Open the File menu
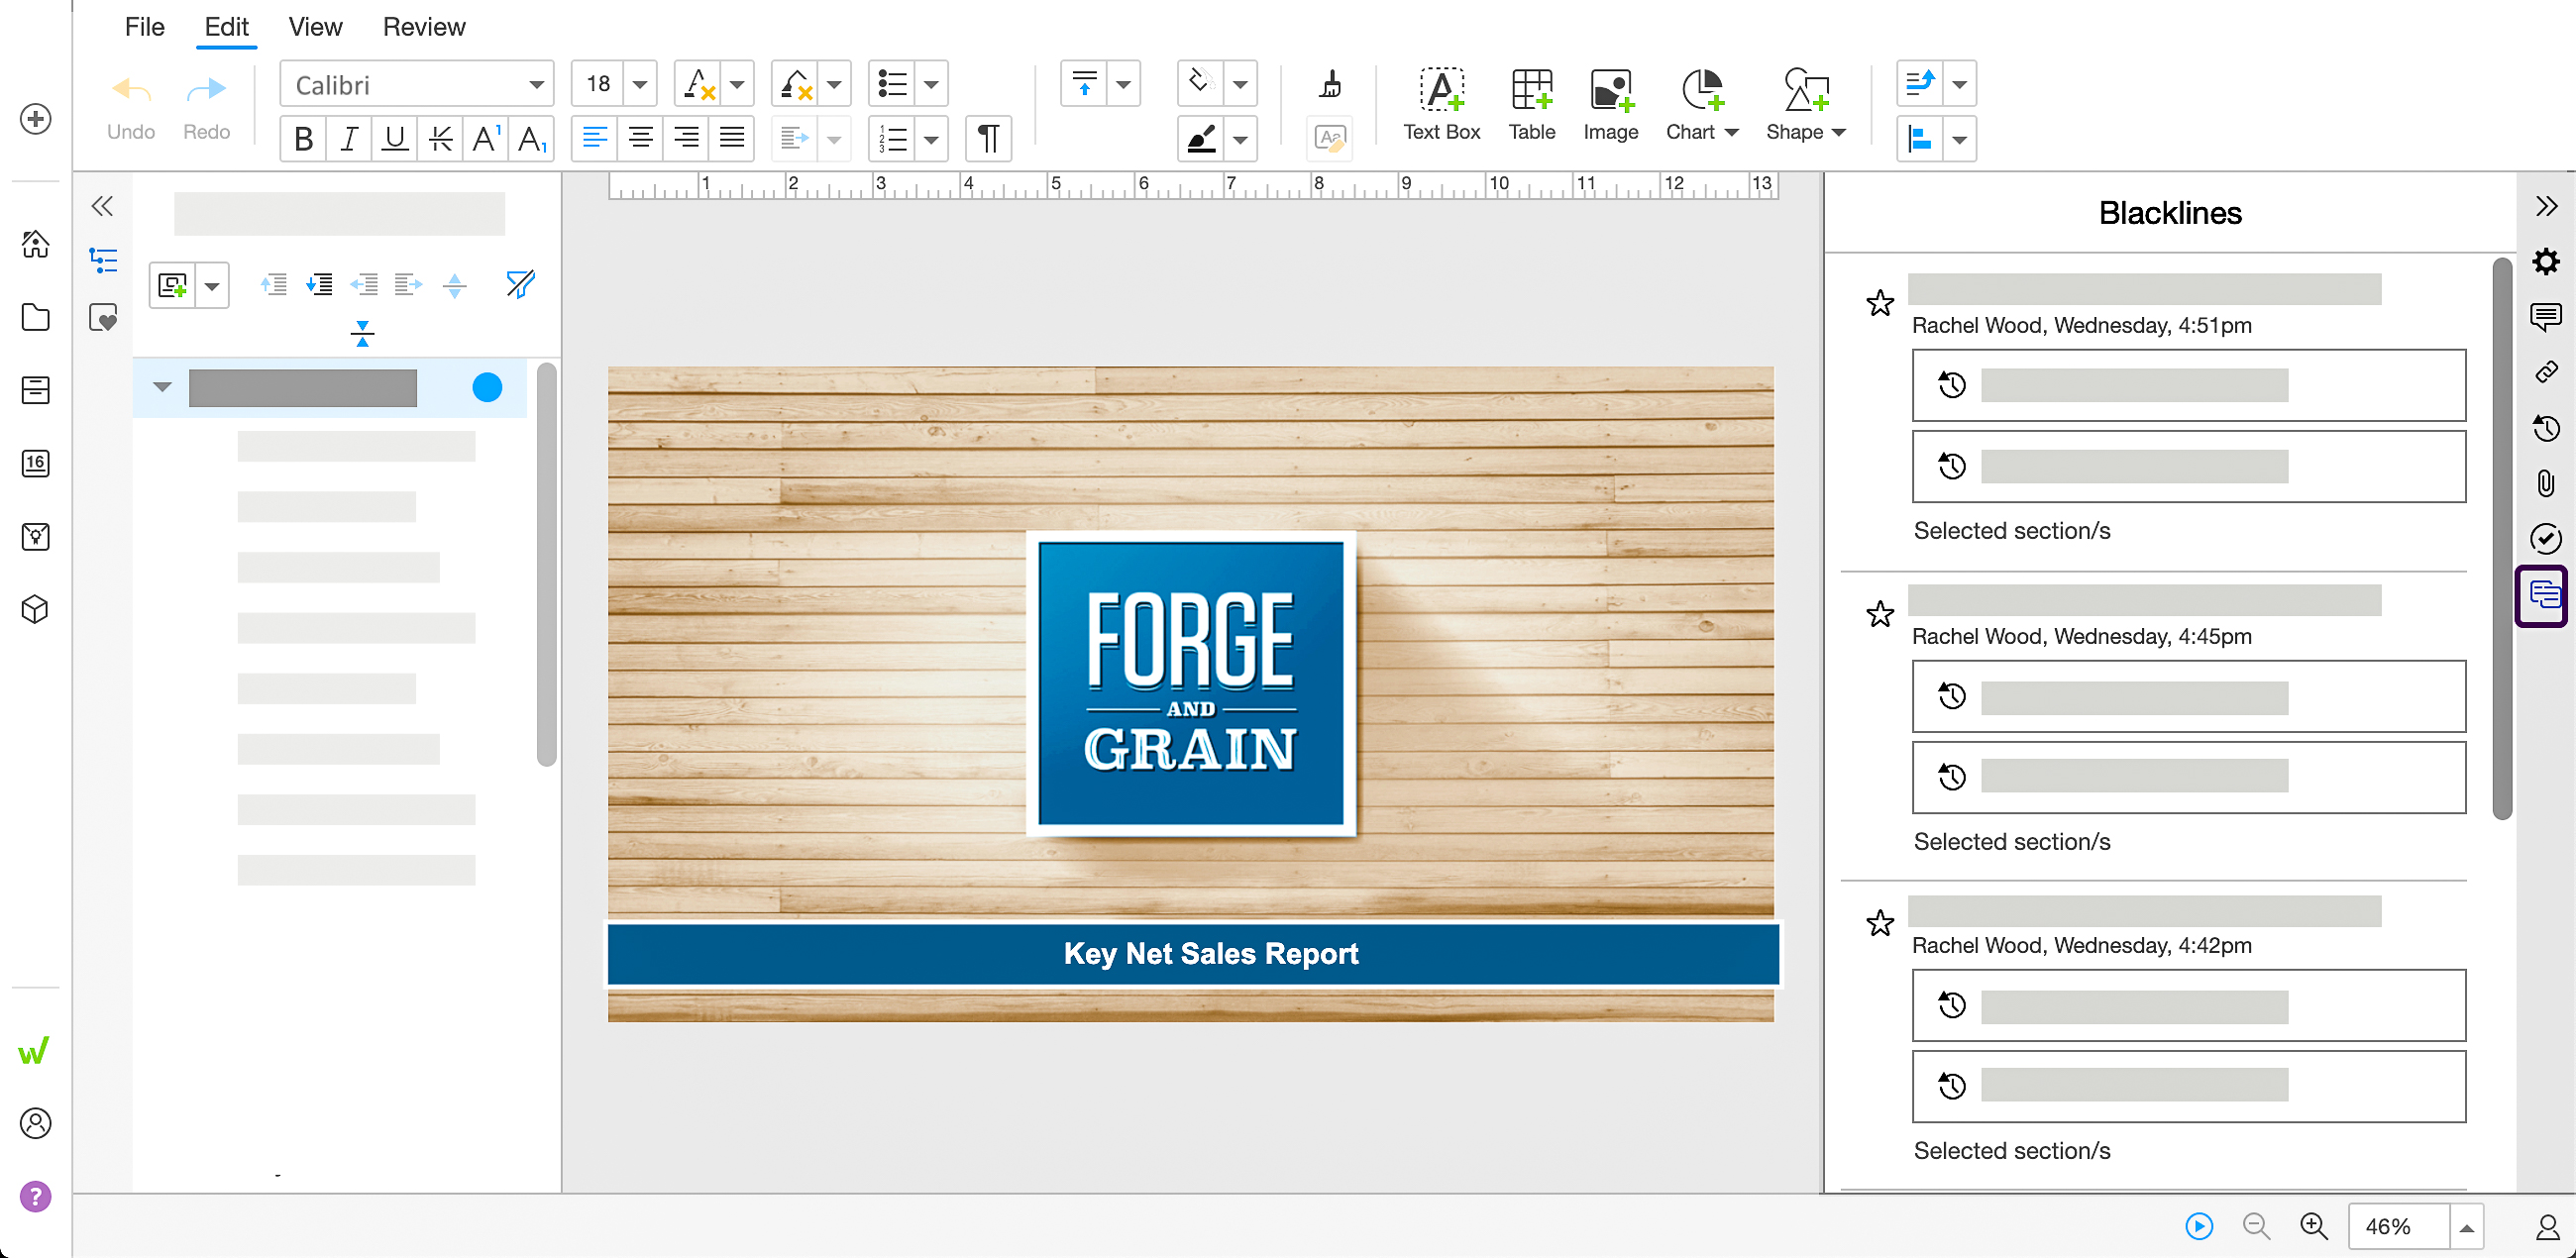 [x=144, y=26]
